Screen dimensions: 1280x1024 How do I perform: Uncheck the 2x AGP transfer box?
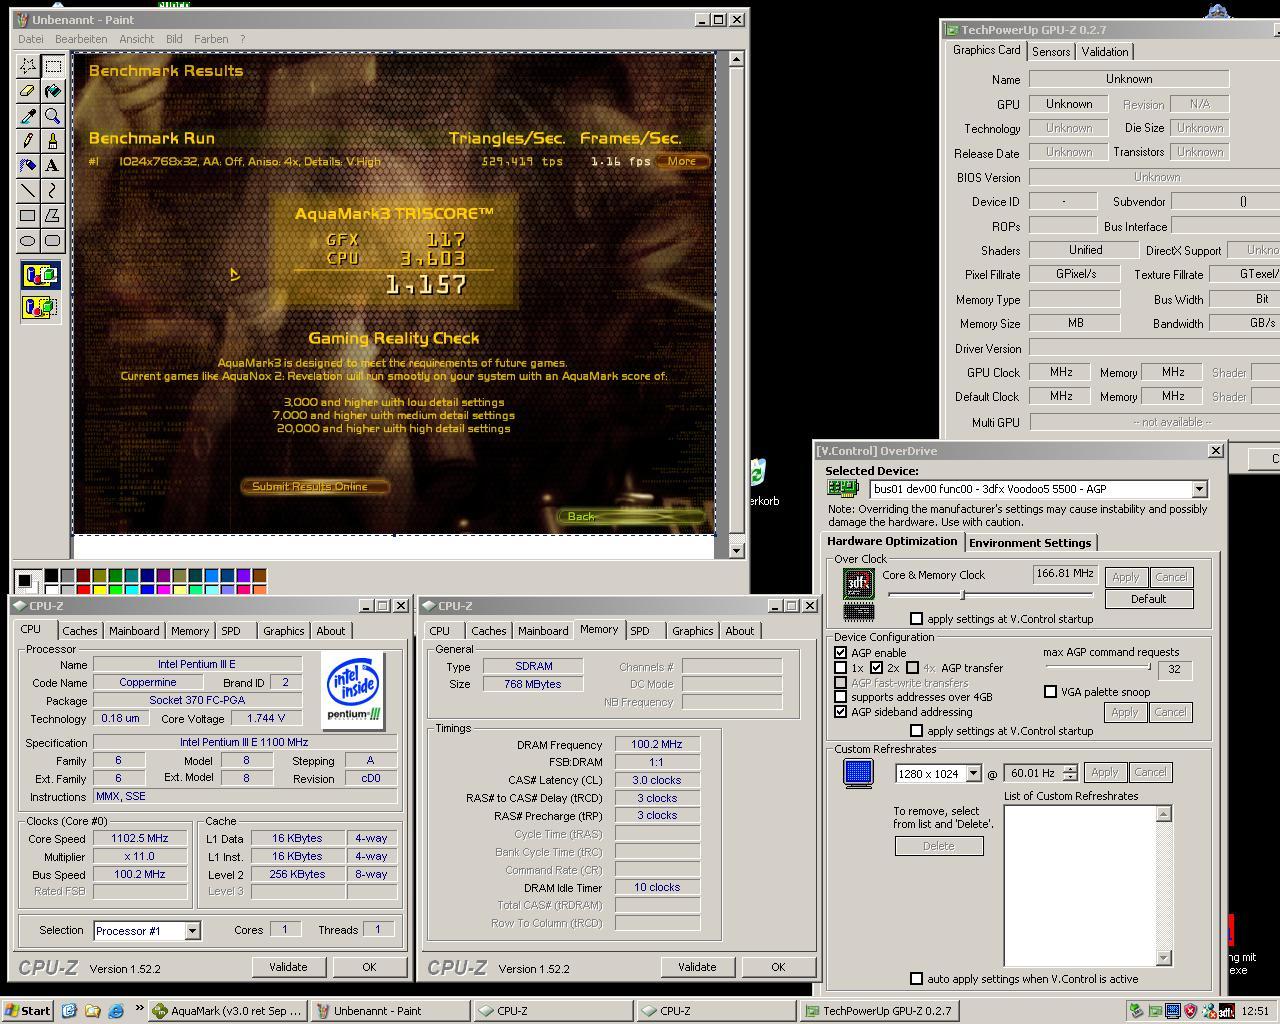[x=877, y=668]
